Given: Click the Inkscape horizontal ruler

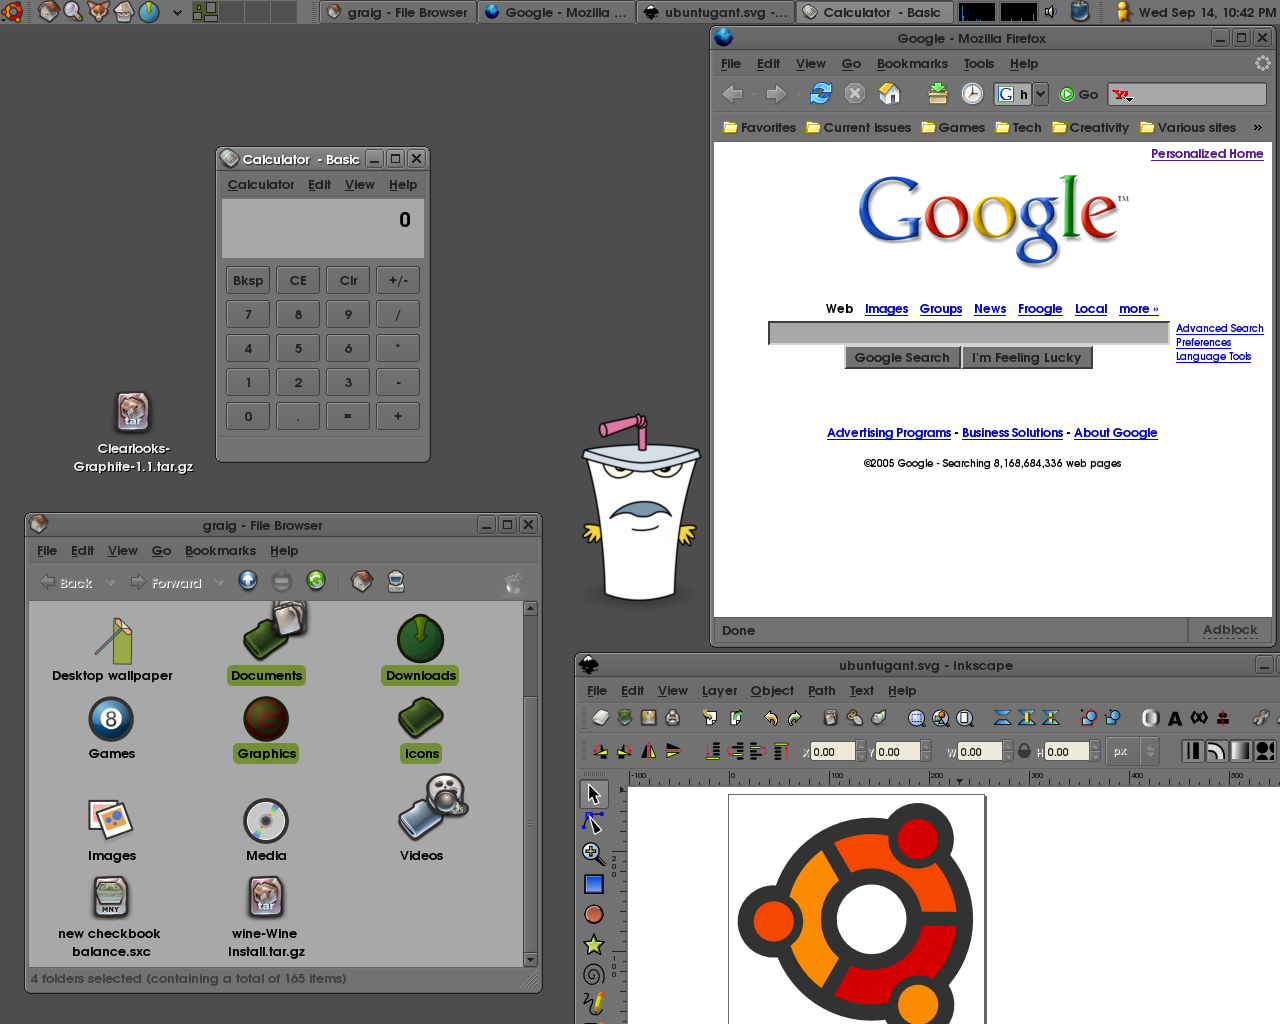Looking at the screenshot, I should (x=953, y=777).
